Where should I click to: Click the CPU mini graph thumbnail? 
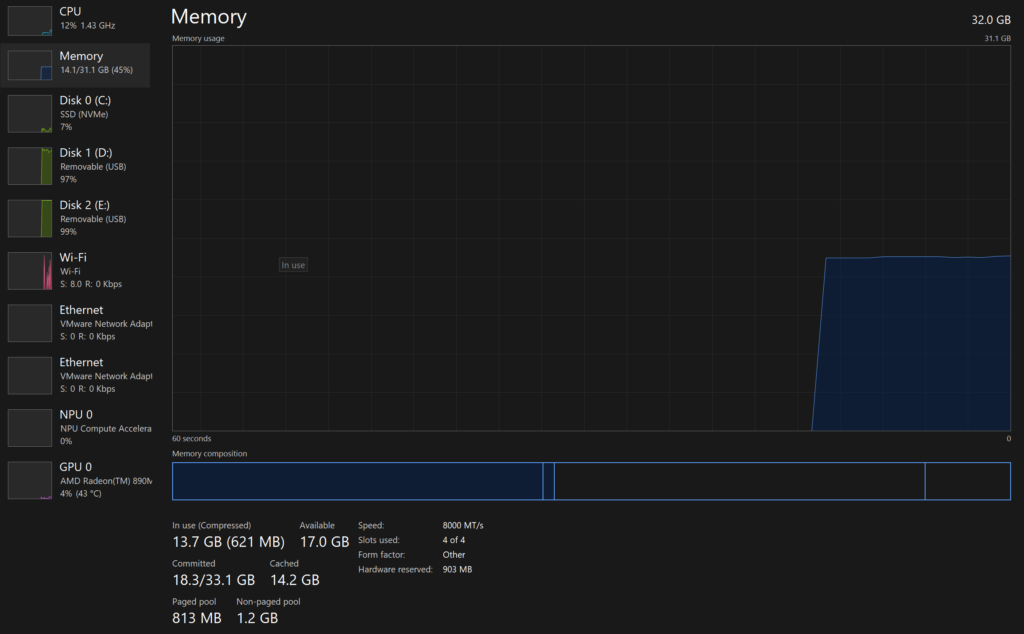pyautogui.click(x=30, y=20)
